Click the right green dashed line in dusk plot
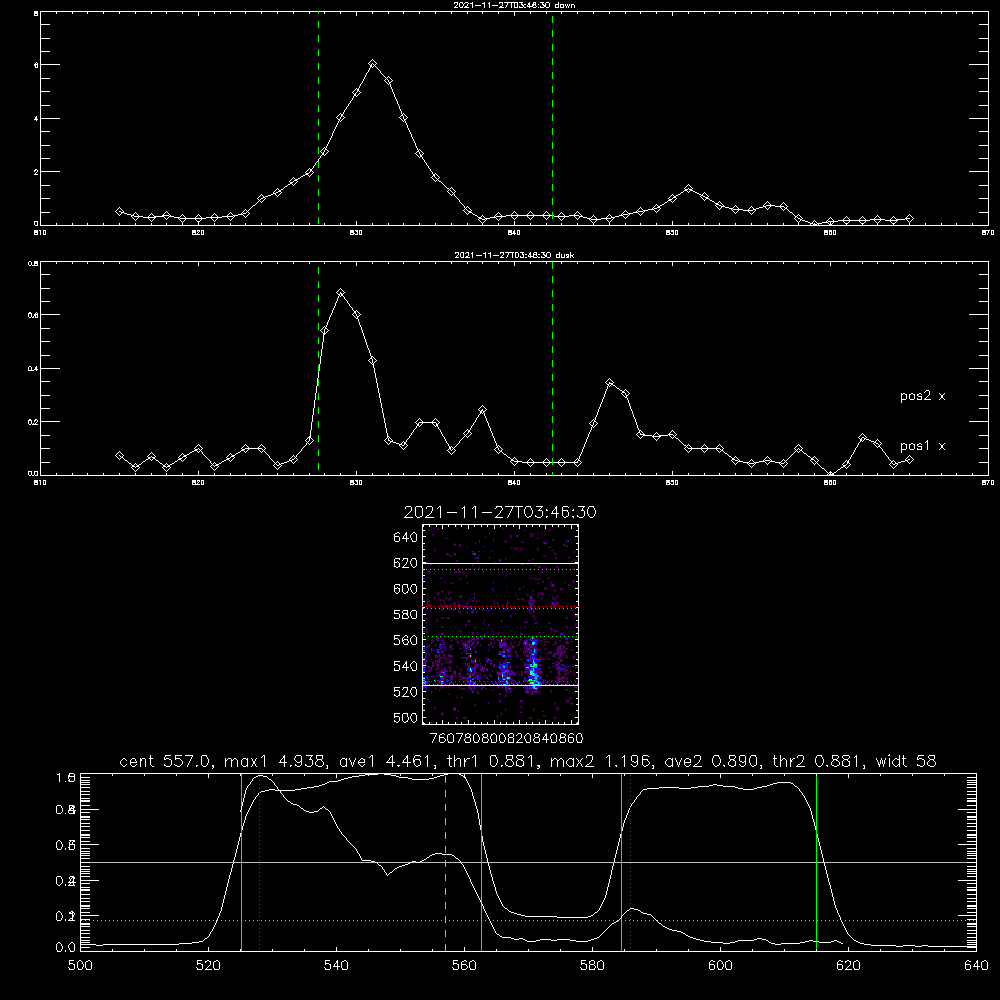The width and height of the screenshot is (1000, 1000). pyautogui.click(x=552, y=368)
